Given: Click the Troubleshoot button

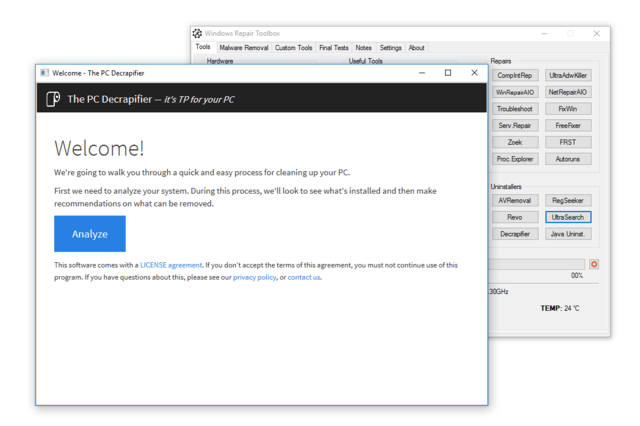Looking at the screenshot, I should 515,109.
